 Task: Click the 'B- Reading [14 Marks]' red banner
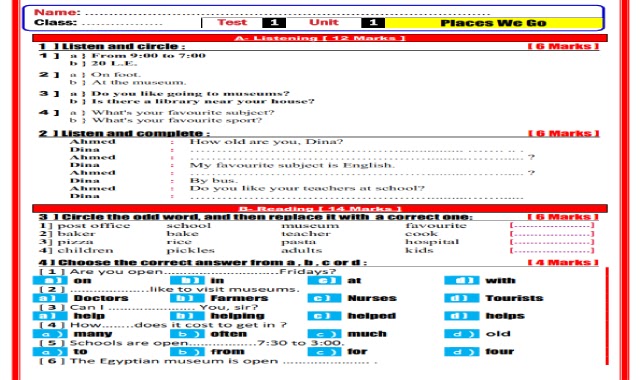click(320, 209)
